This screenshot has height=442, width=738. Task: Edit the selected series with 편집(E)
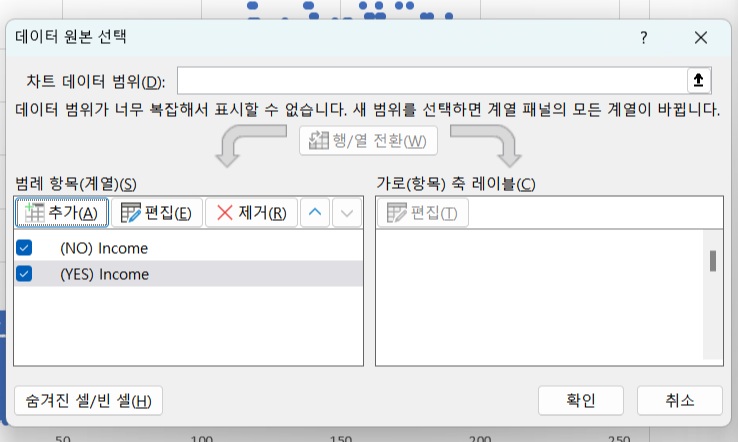157,213
